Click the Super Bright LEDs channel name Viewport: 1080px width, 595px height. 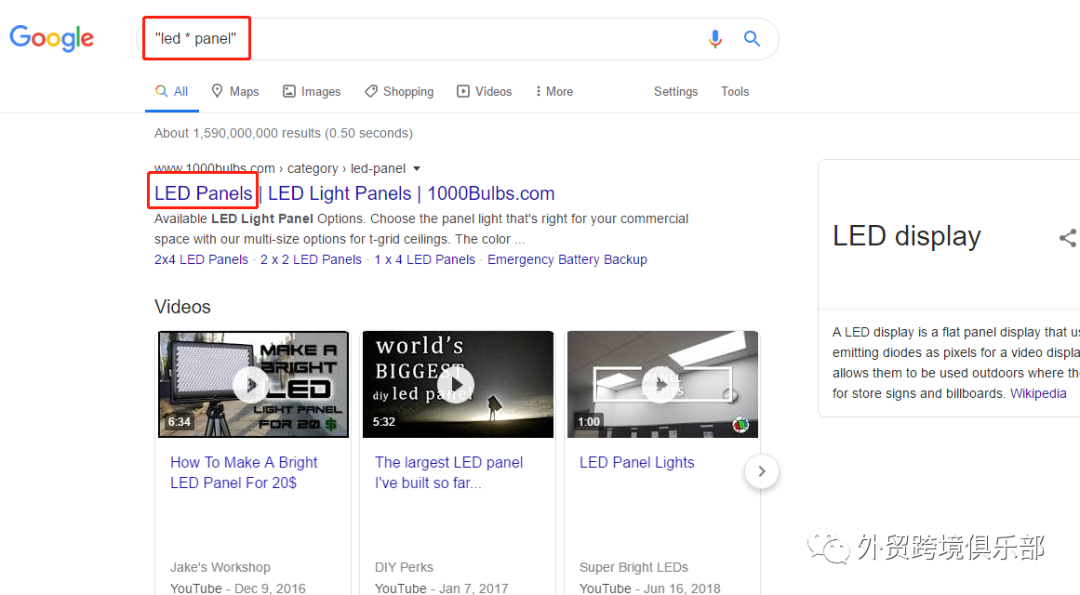click(634, 567)
